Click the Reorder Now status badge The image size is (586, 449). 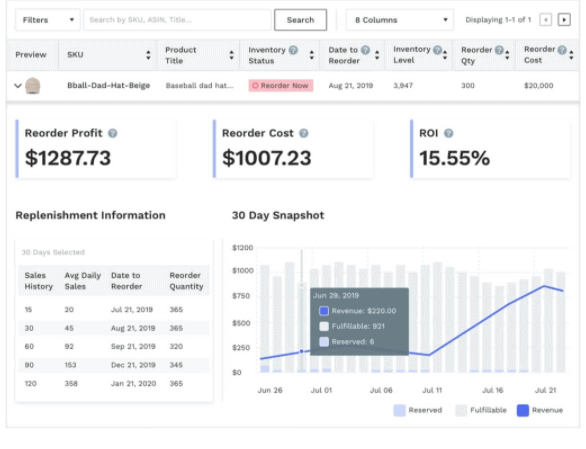coord(281,86)
